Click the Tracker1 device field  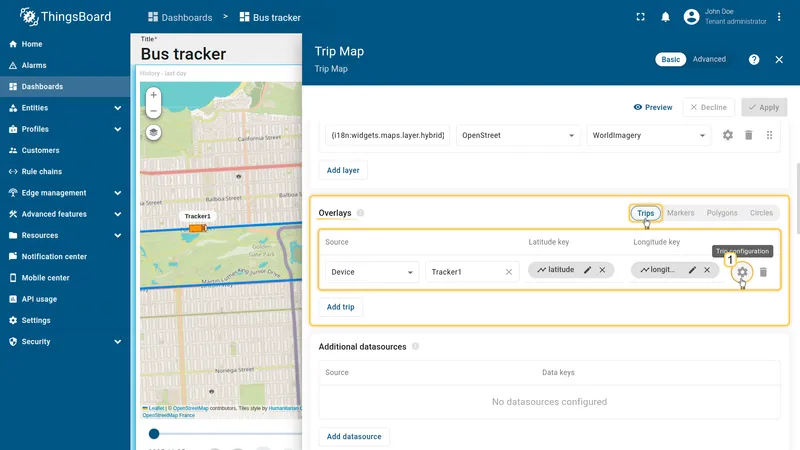click(x=467, y=272)
